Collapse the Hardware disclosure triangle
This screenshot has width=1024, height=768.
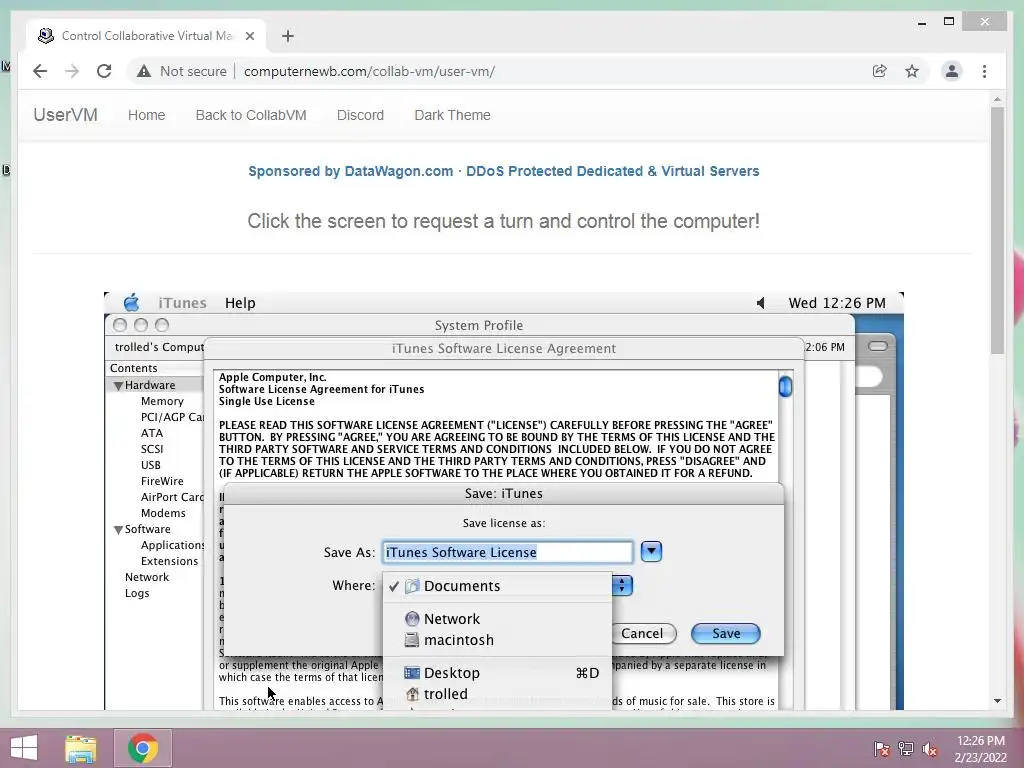click(x=118, y=386)
